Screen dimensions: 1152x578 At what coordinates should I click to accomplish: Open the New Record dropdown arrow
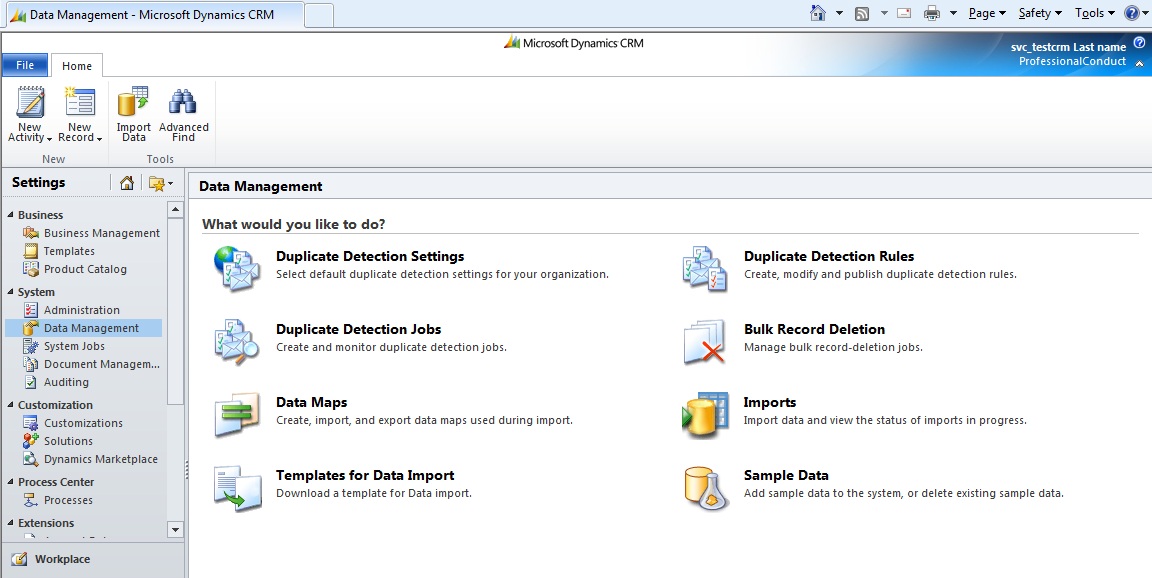pyautogui.click(x=98, y=139)
